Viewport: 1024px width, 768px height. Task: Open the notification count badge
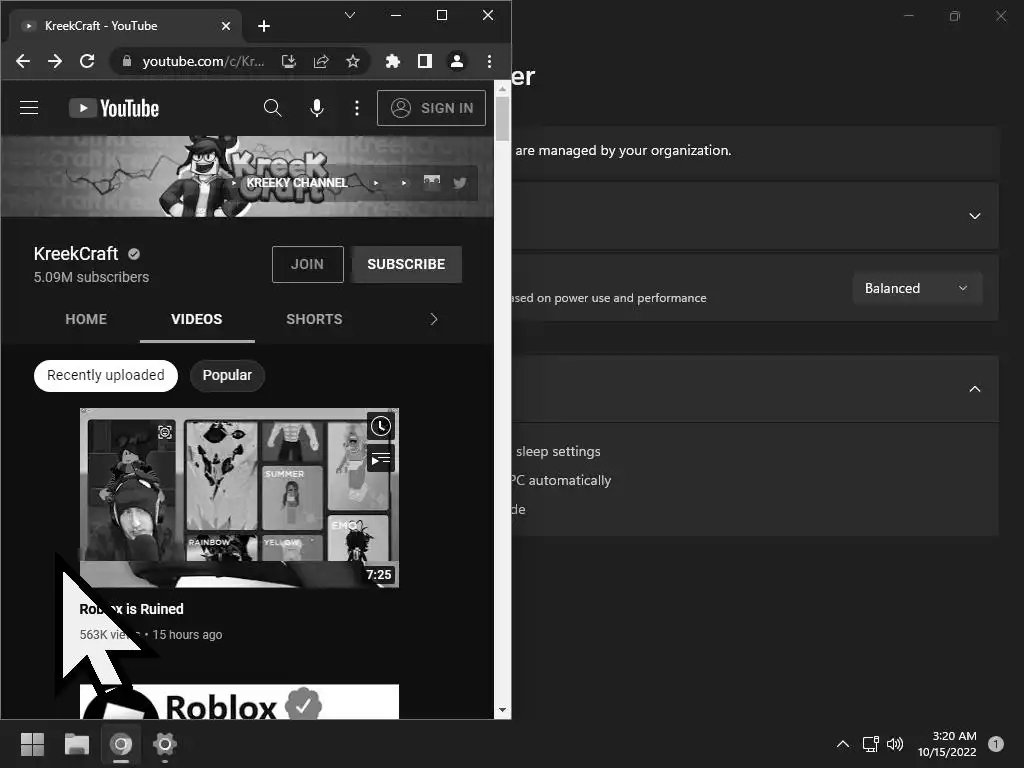[x=995, y=744]
